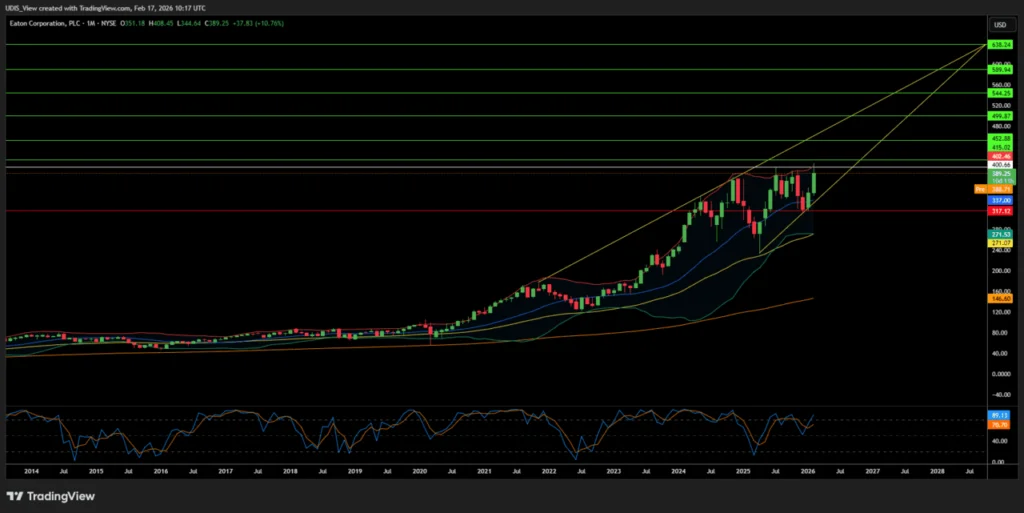Select the topmost green horizontal line at 638.24

point(496,45)
